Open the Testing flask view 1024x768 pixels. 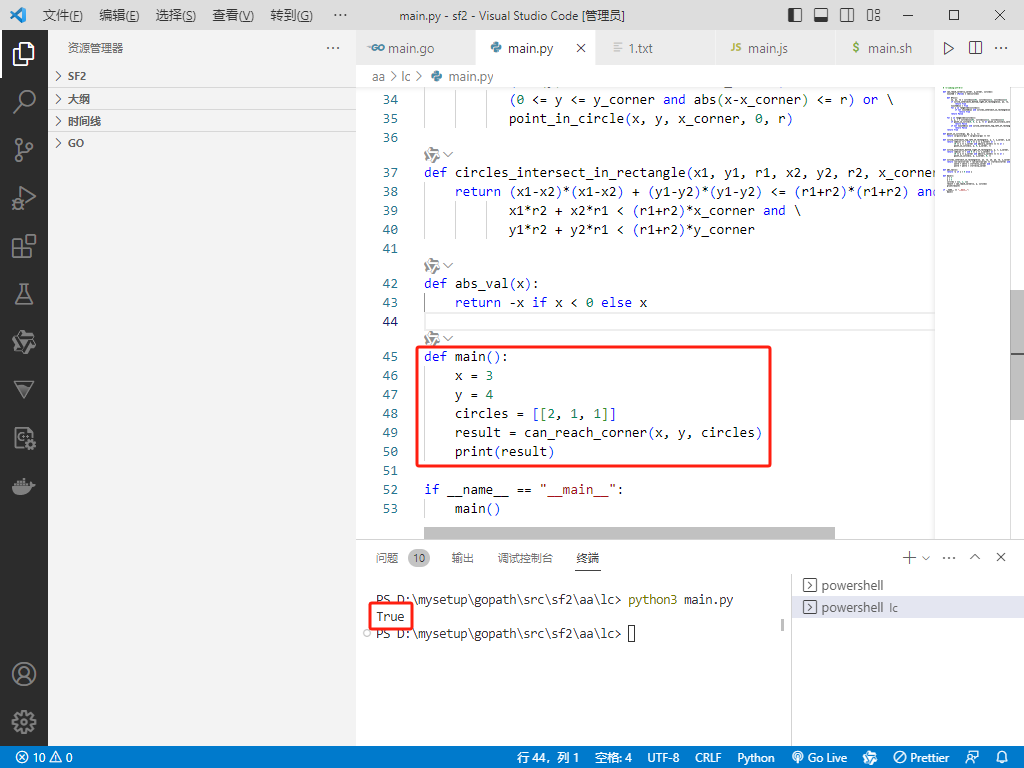24,294
